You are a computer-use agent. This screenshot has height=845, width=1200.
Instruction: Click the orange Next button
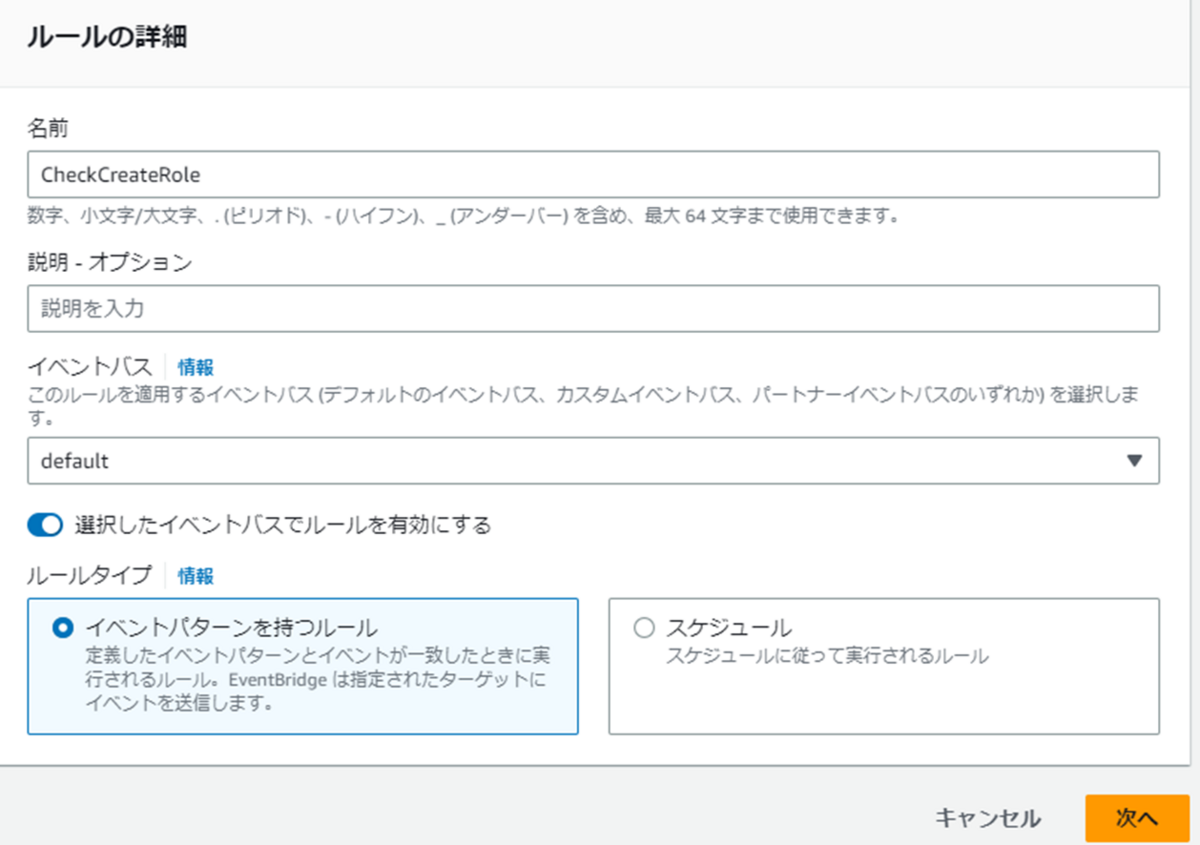tap(1137, 818)
